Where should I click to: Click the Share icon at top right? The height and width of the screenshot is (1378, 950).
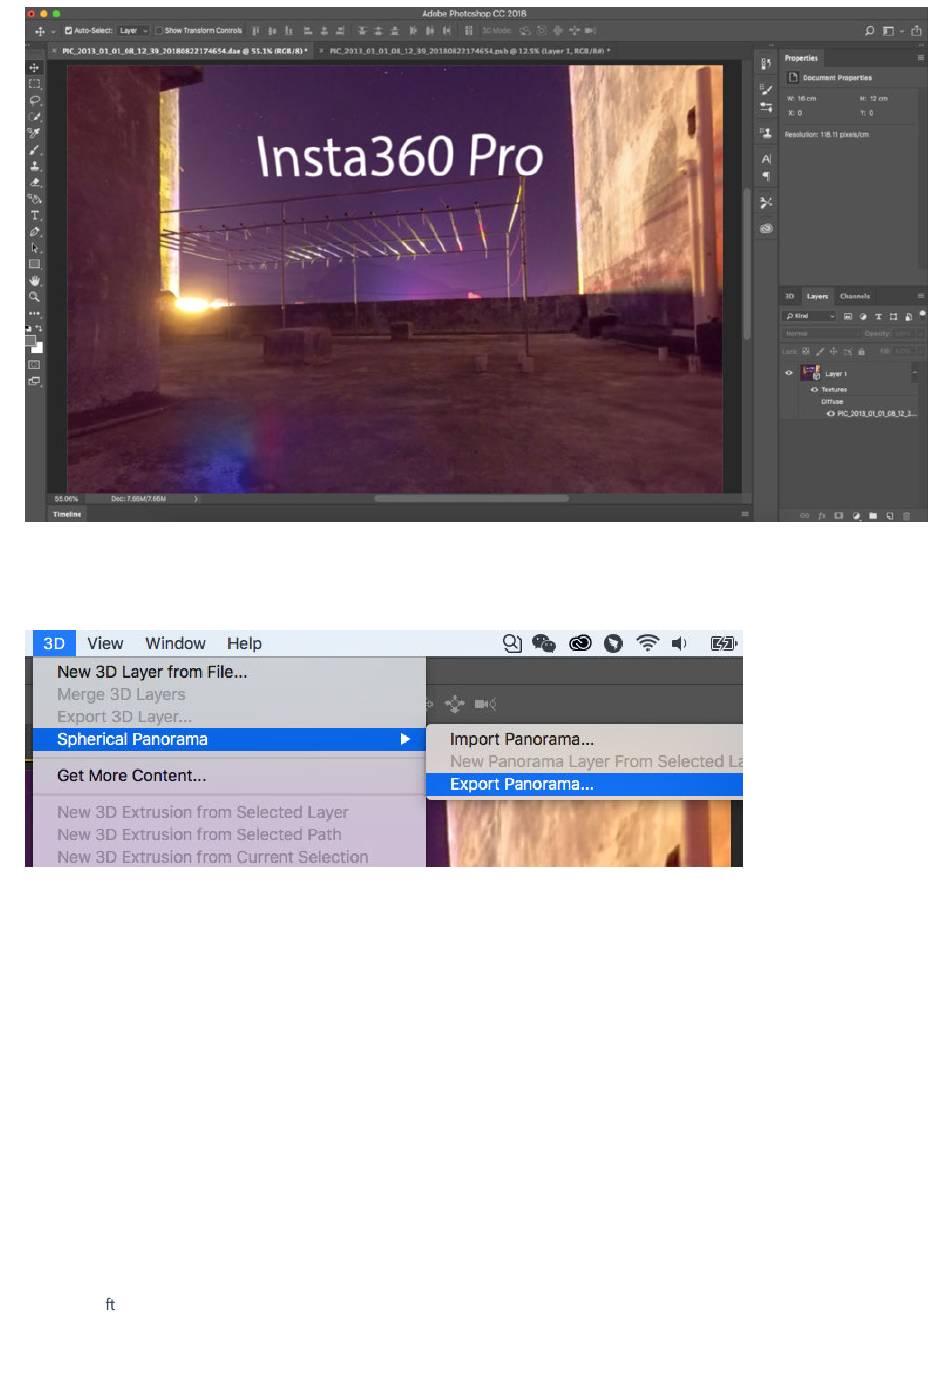pyautogui.click(x=916, y=31)
